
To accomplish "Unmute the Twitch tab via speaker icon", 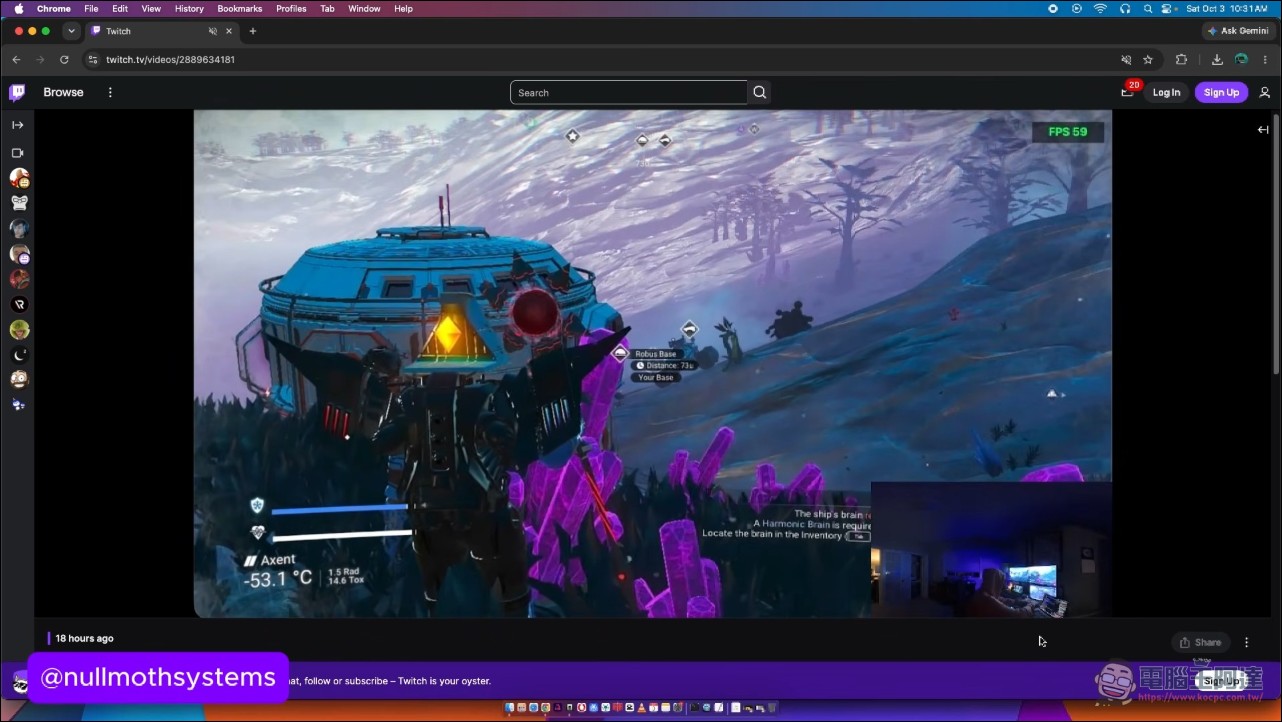I will click(213, 31).
